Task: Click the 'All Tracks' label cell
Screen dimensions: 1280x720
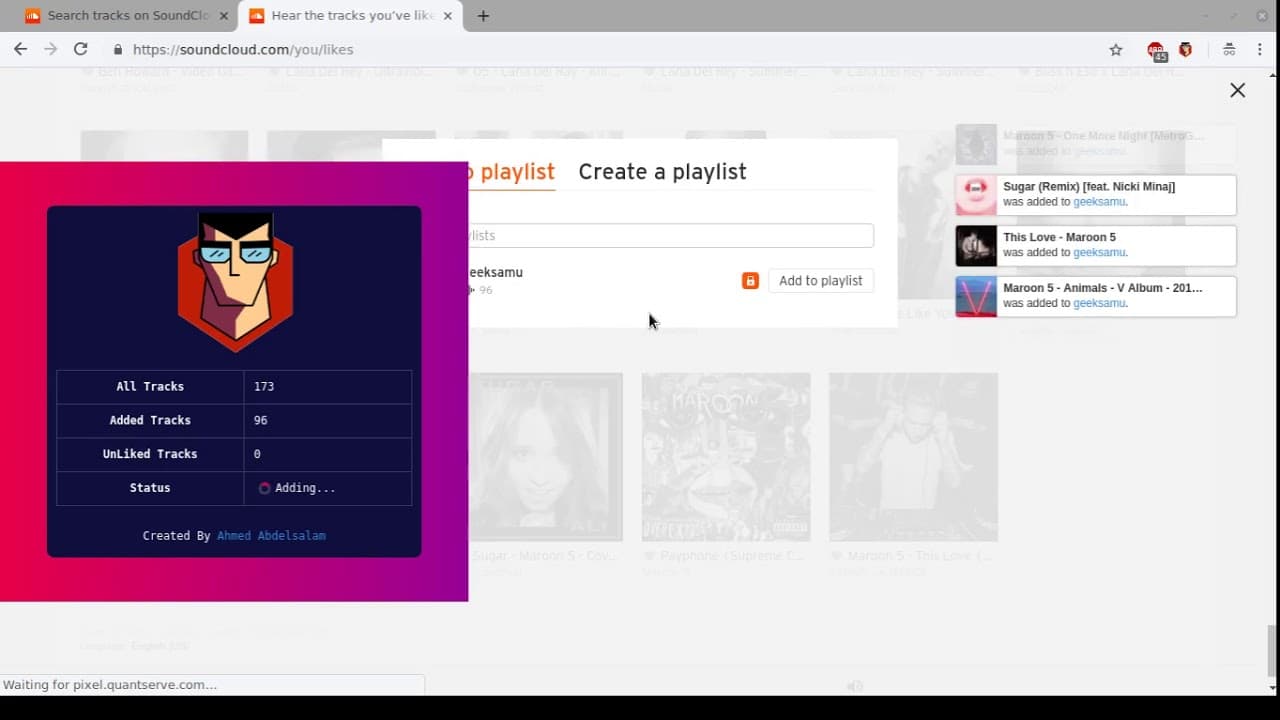Action: point(150,387)
